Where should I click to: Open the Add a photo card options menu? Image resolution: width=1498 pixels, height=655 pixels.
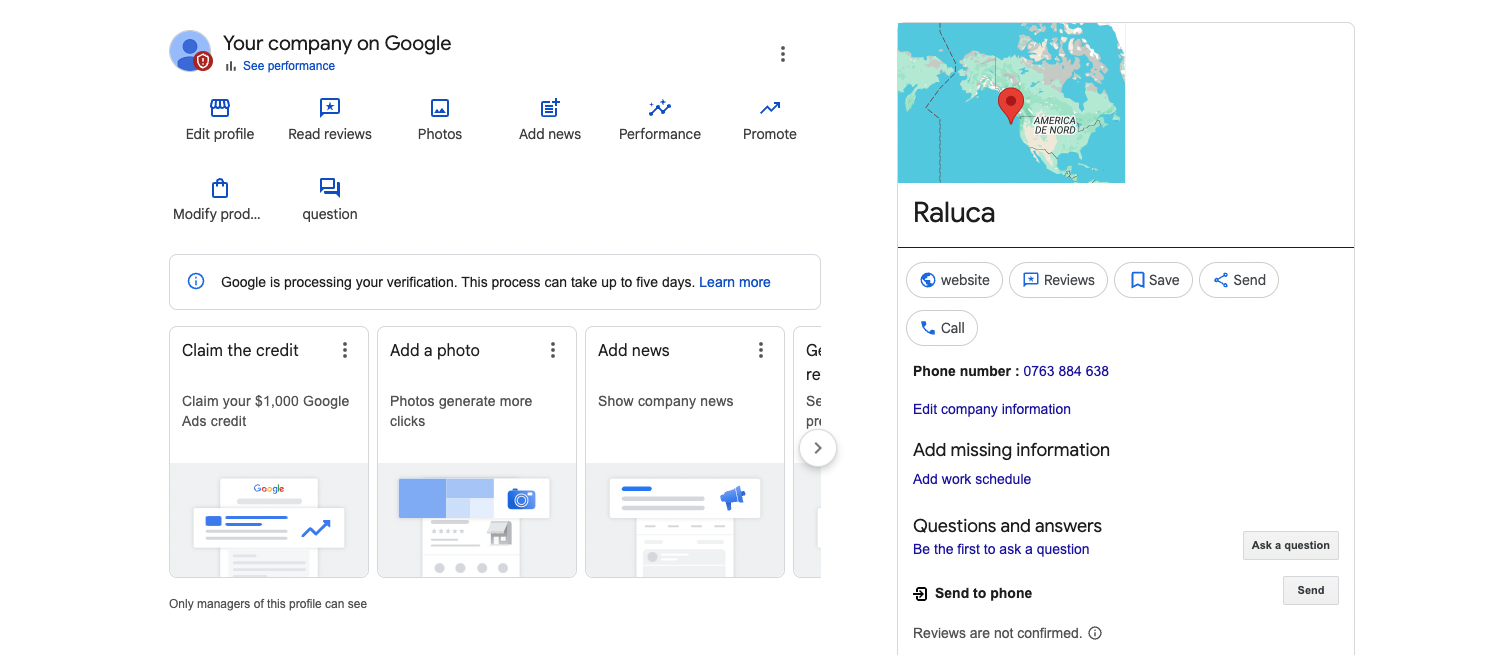(553, 350)
